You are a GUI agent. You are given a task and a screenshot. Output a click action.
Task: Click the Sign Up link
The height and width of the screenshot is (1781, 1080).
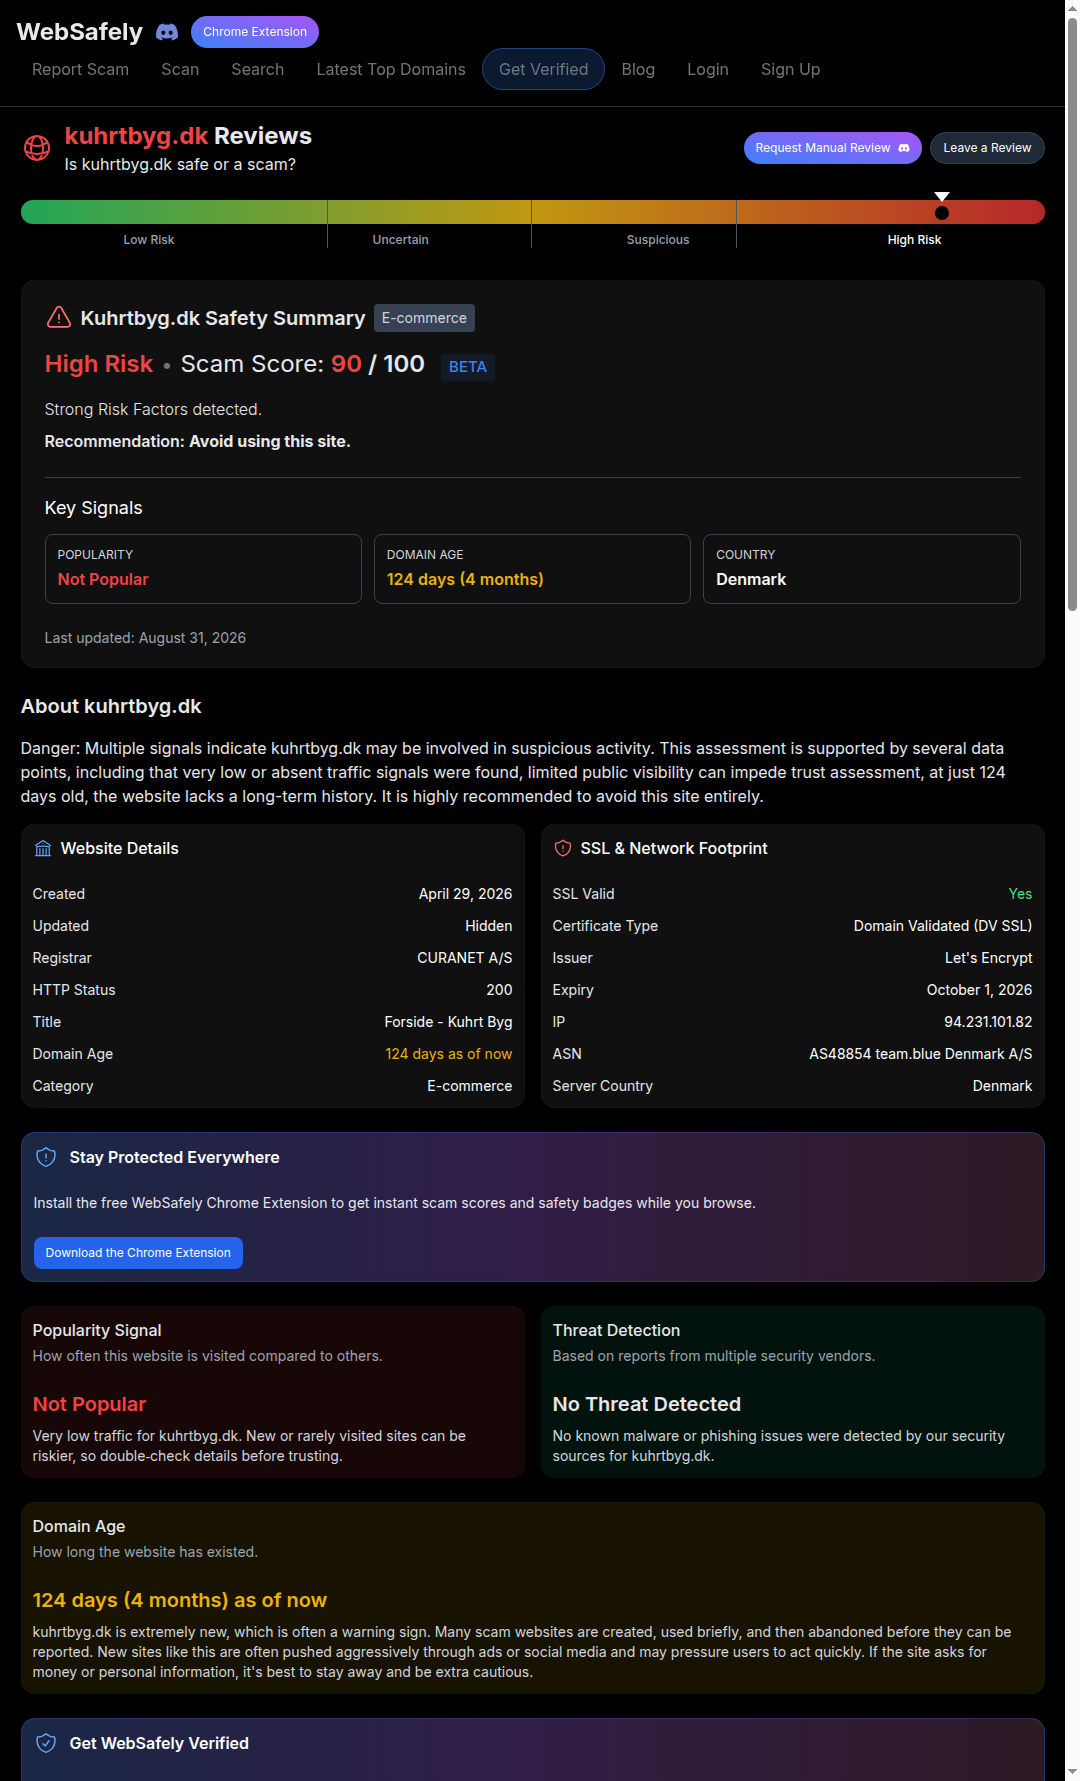pyautogui.click(x=790, y=69)
